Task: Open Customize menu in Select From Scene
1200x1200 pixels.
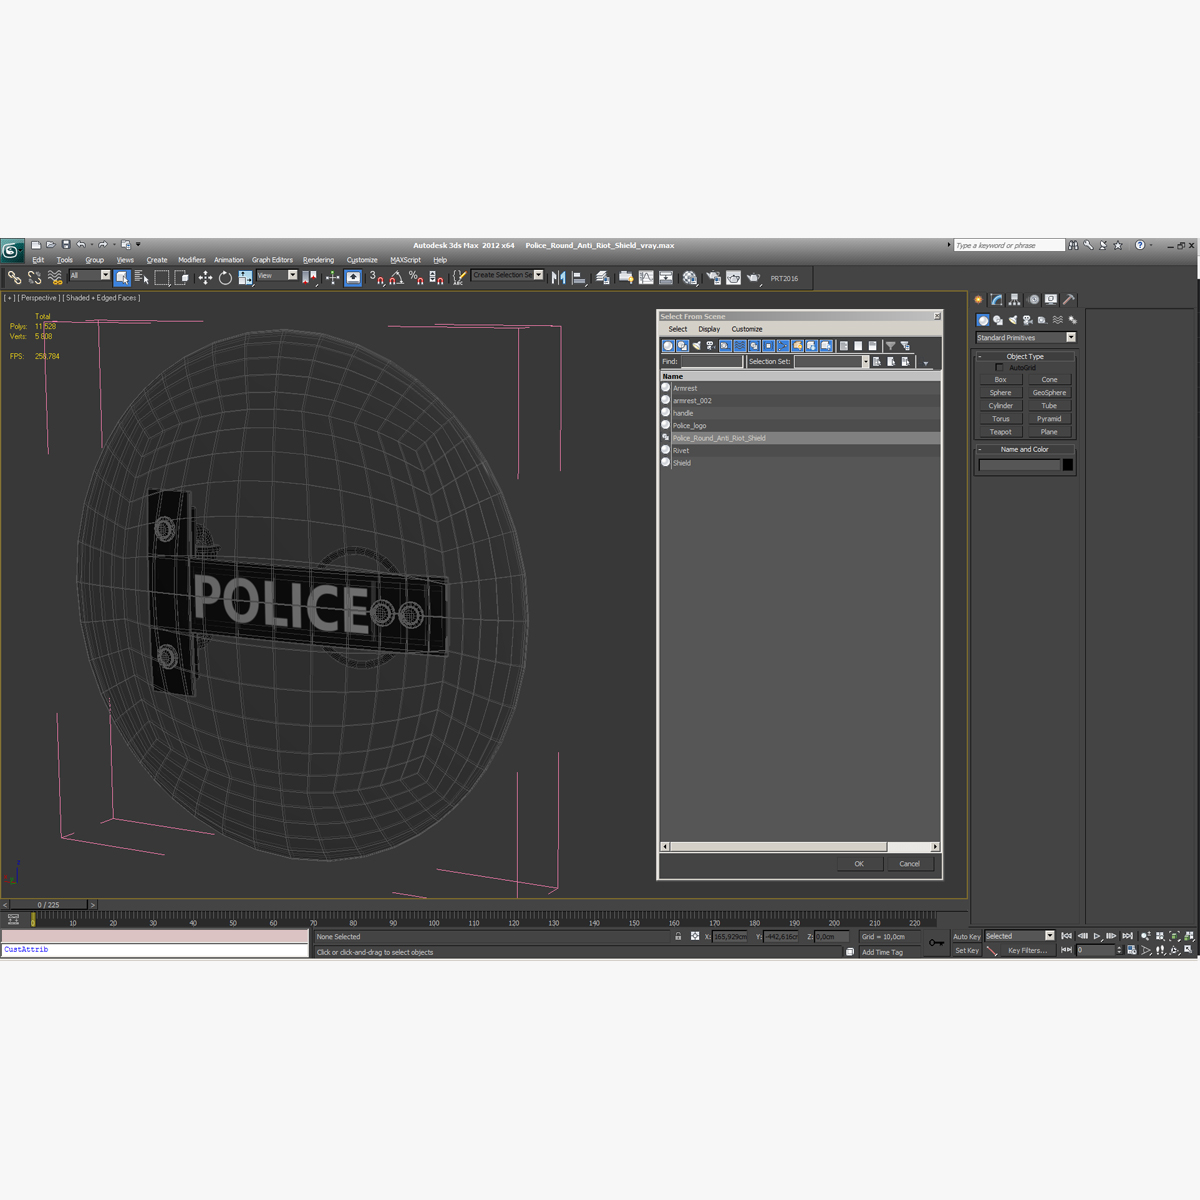Action: coord(747,329)
